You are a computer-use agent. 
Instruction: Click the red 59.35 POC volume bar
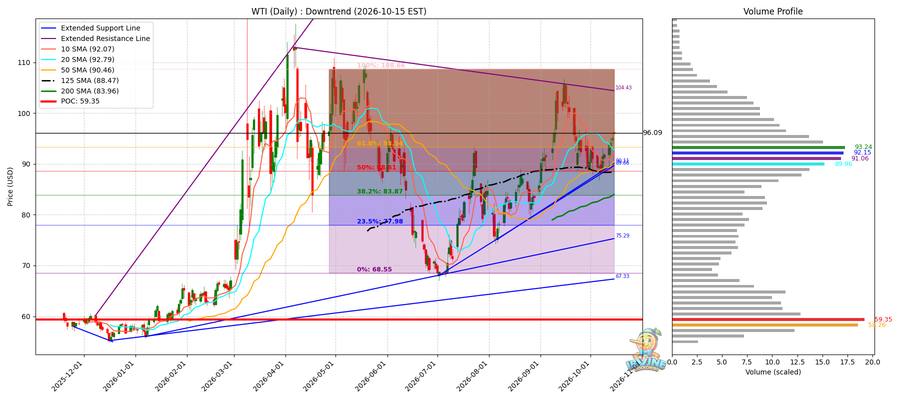pyautogui.click(x=768, y=319)
